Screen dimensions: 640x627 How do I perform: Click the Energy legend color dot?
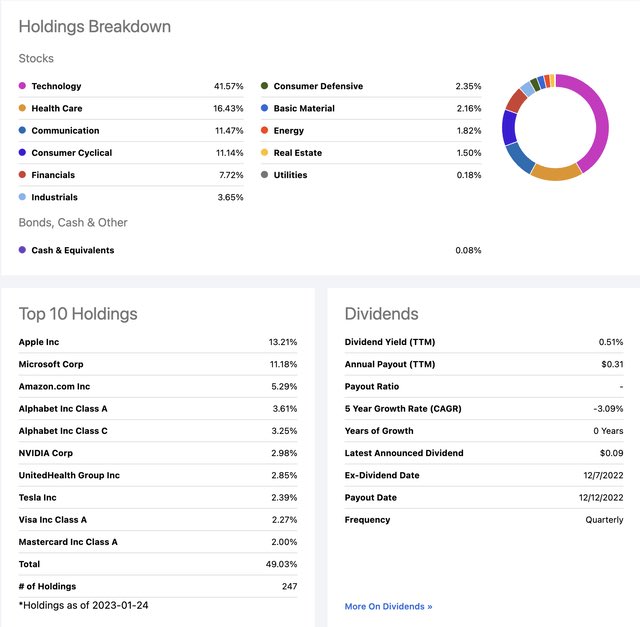click(x=264, y=130)
